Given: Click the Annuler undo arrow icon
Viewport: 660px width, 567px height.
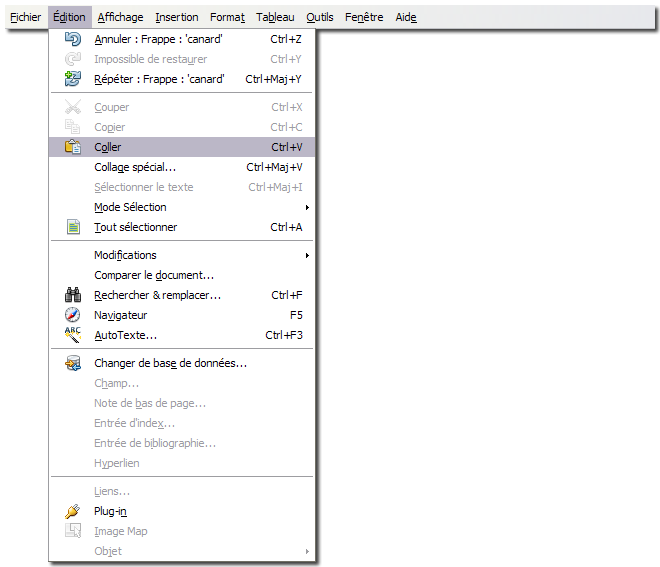Looking at the screenshot, I should click(73, 39).
